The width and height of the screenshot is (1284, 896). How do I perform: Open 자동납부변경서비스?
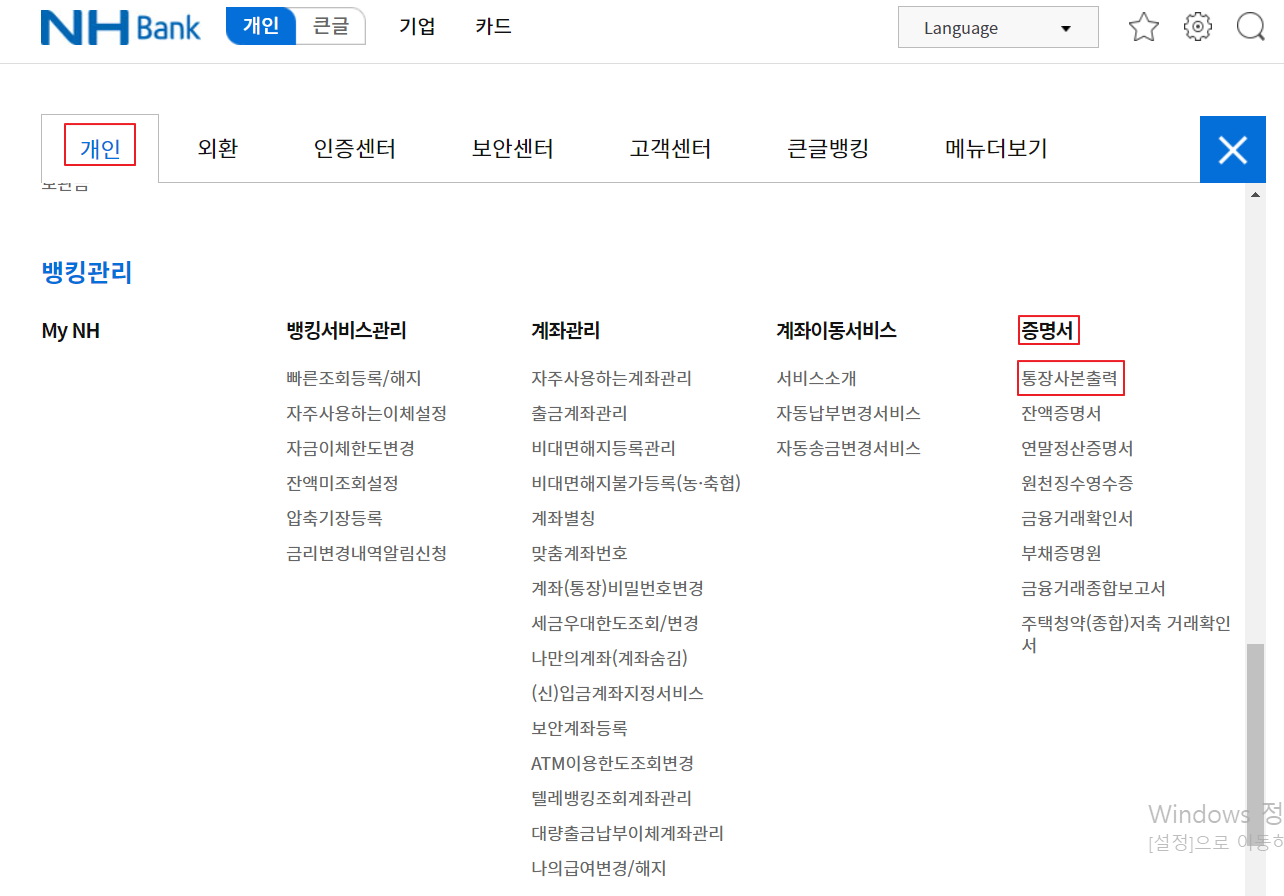pos(848,413)
